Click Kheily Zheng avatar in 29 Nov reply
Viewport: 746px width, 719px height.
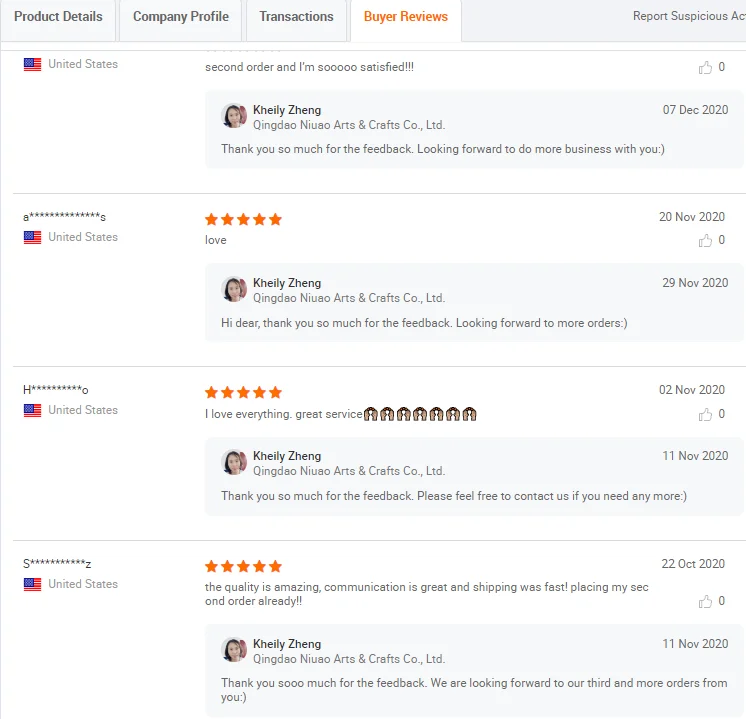coord(234,289)
